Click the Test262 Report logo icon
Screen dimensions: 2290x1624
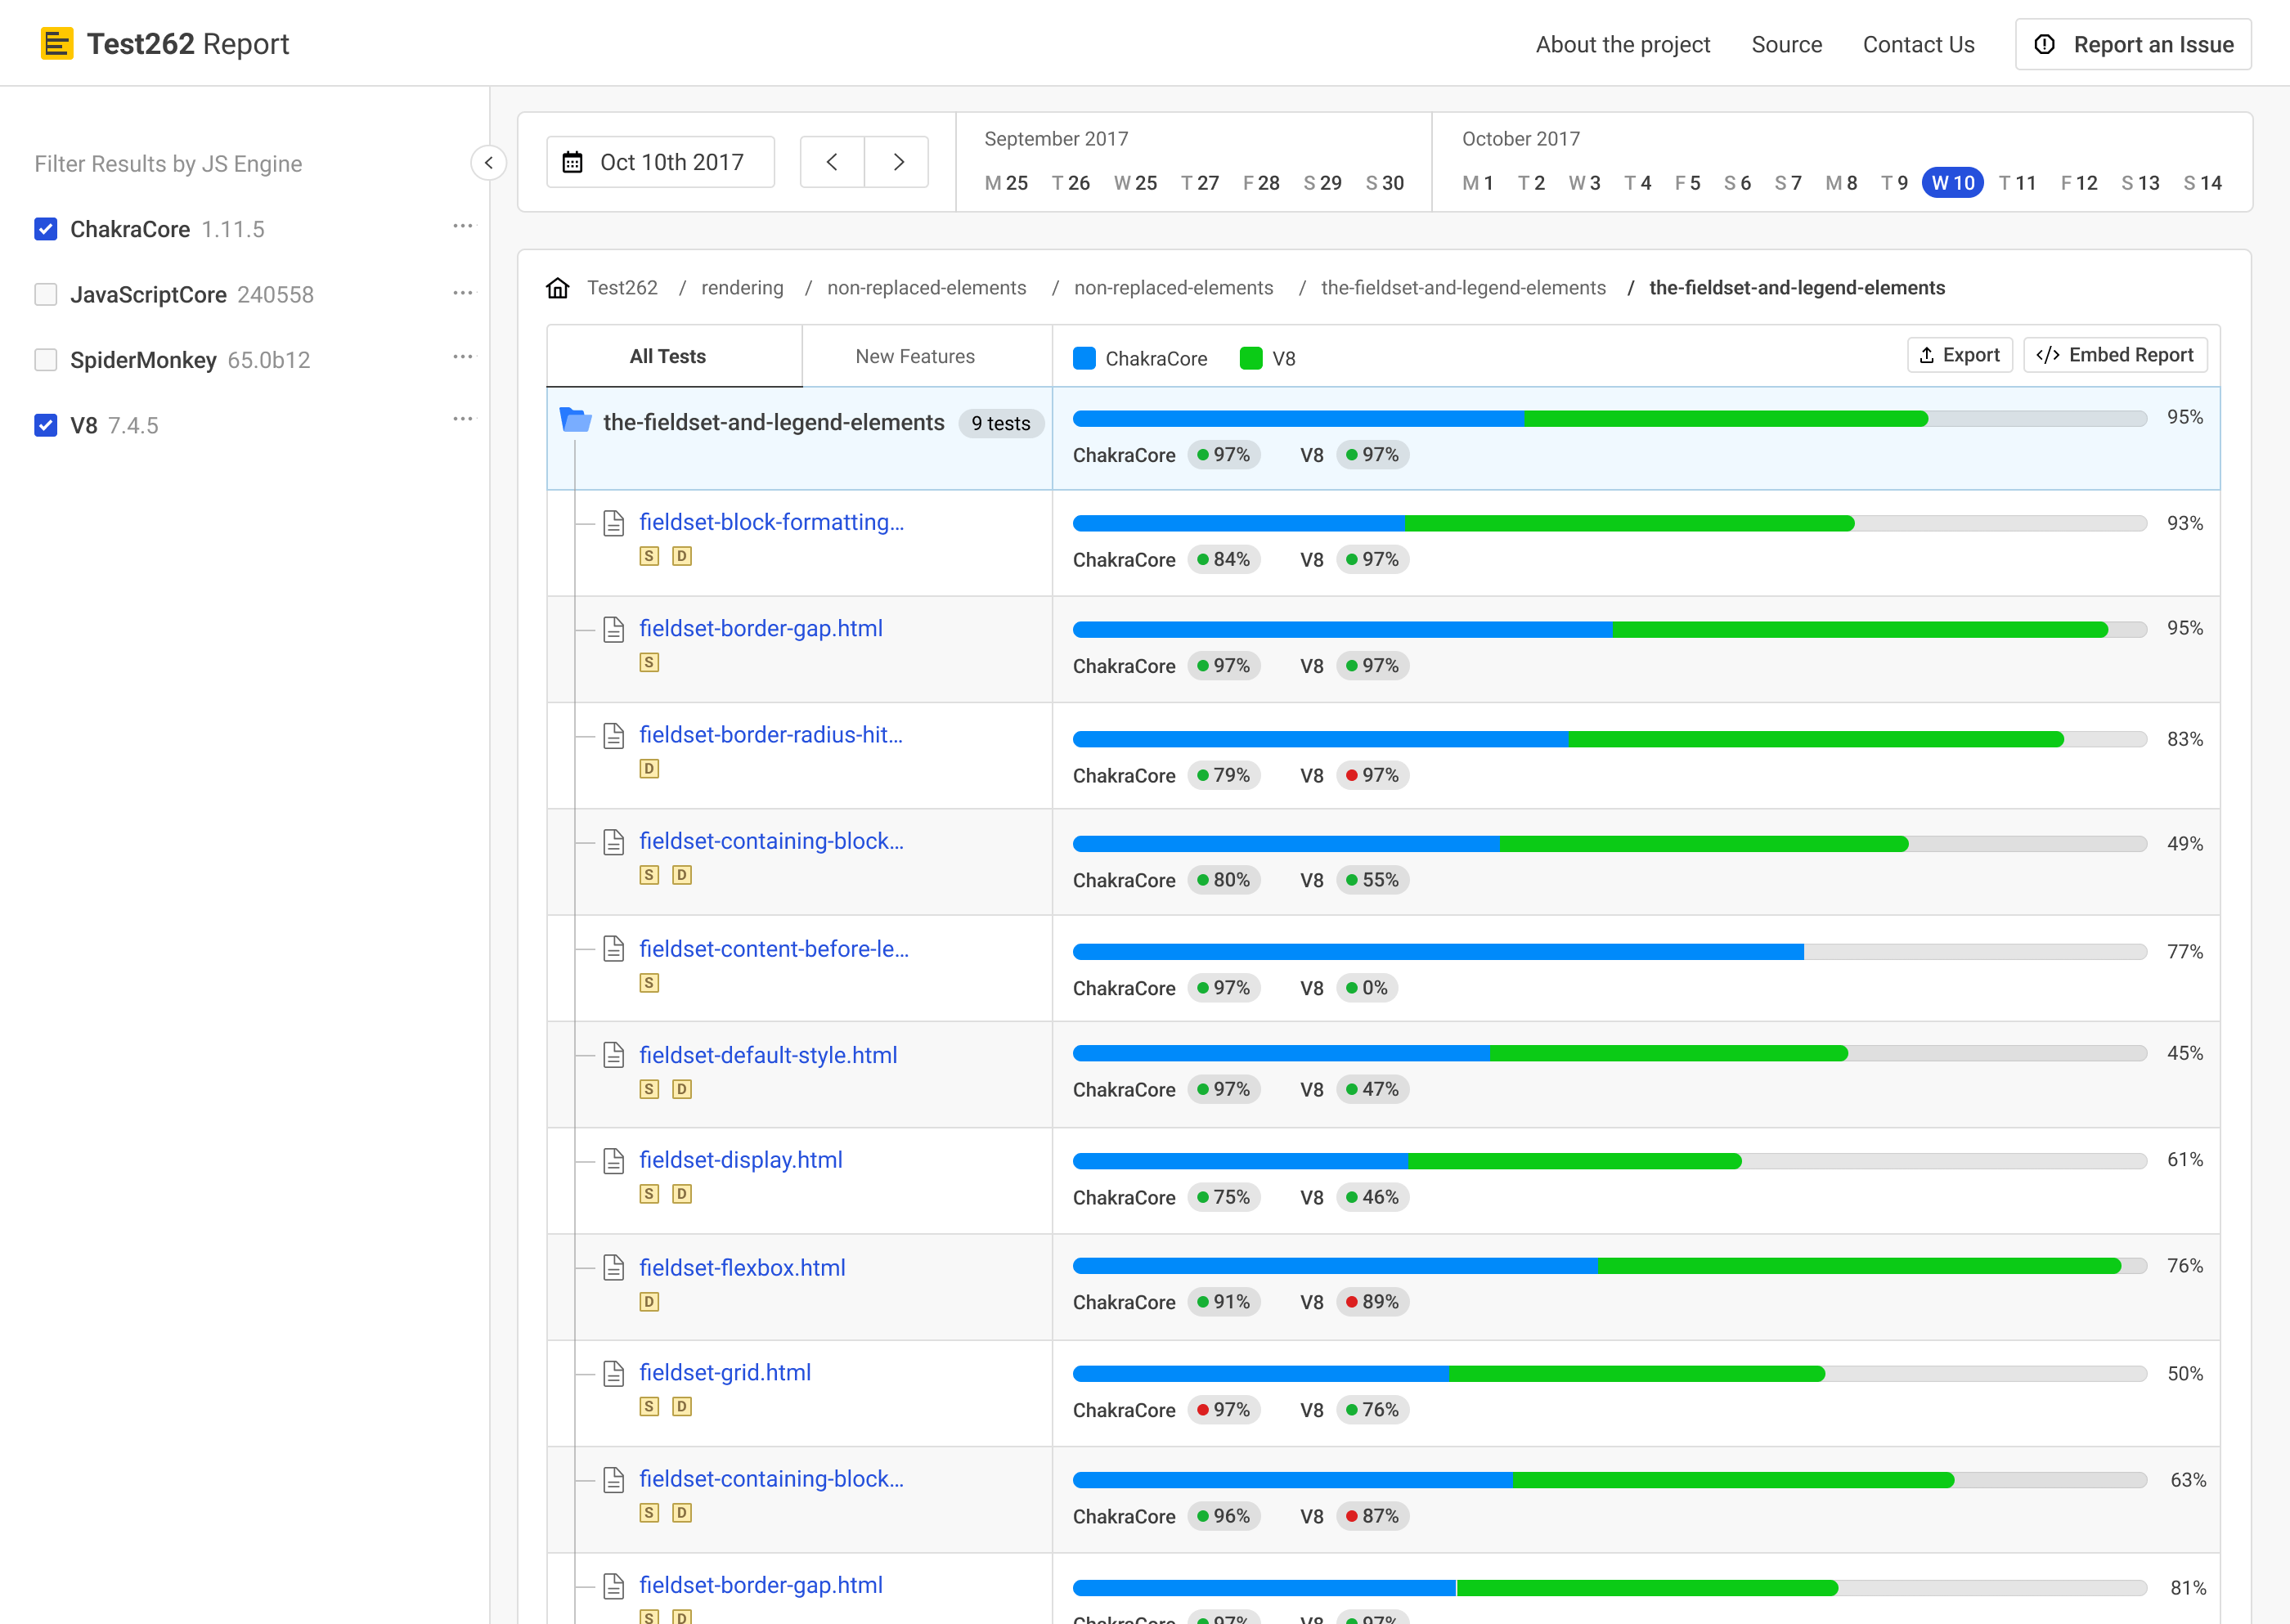[x=57, y=44]
